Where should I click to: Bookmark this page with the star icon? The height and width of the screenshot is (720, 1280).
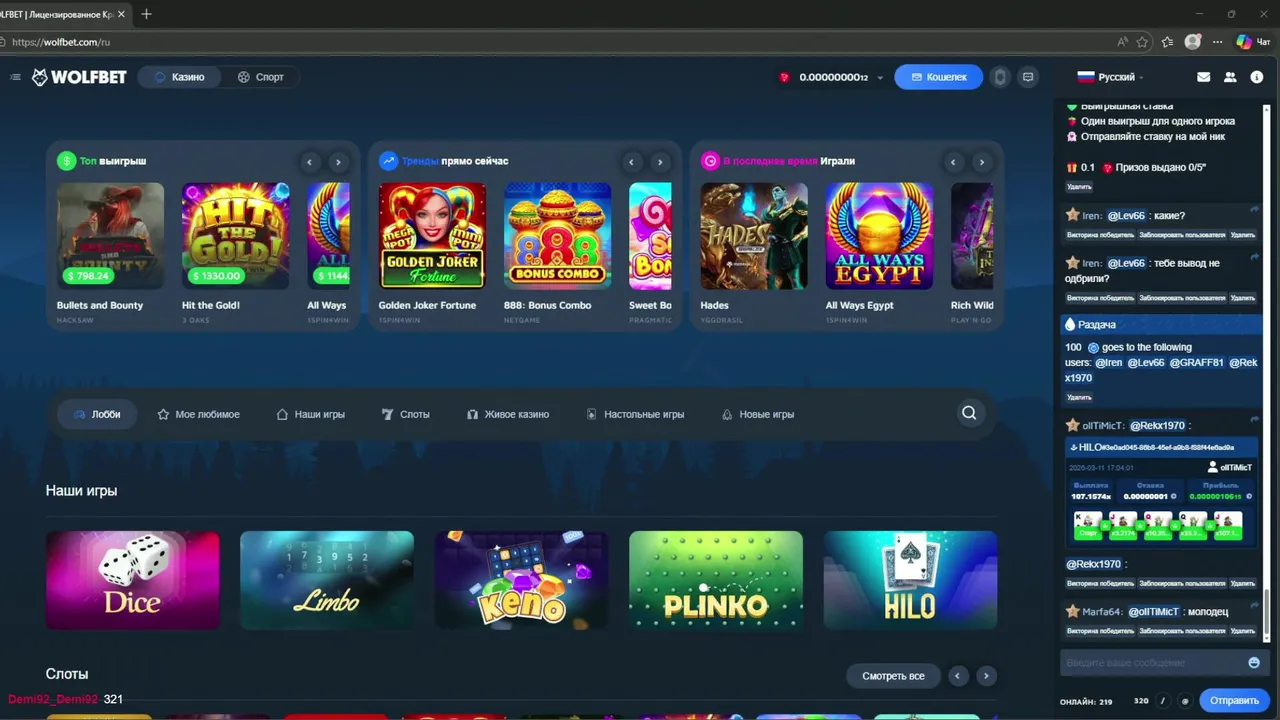tap(1142, 42)
